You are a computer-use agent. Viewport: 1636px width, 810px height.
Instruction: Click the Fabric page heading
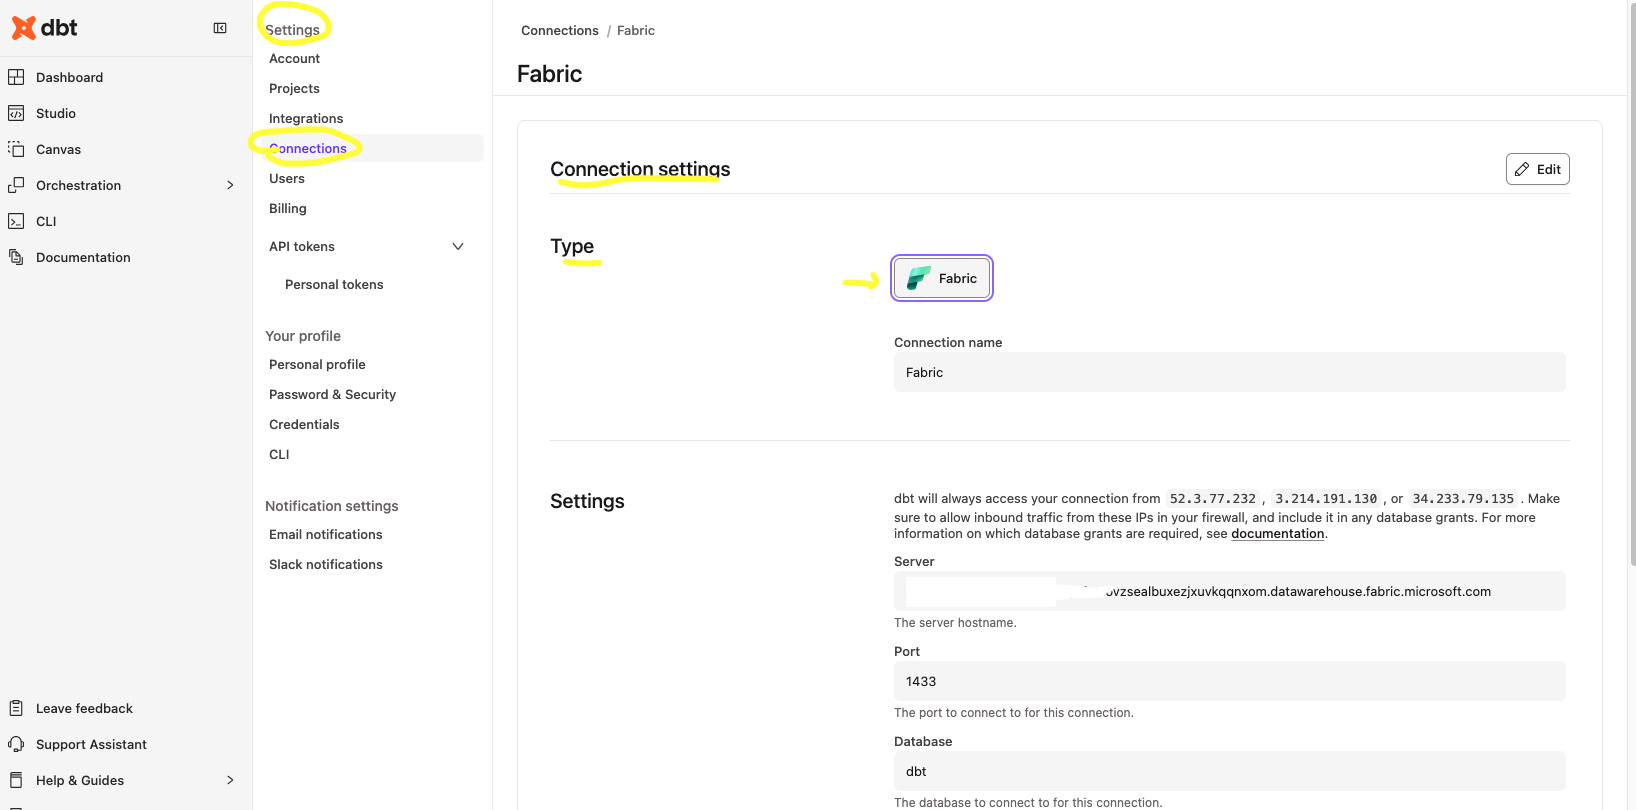[x=550, y=74]
